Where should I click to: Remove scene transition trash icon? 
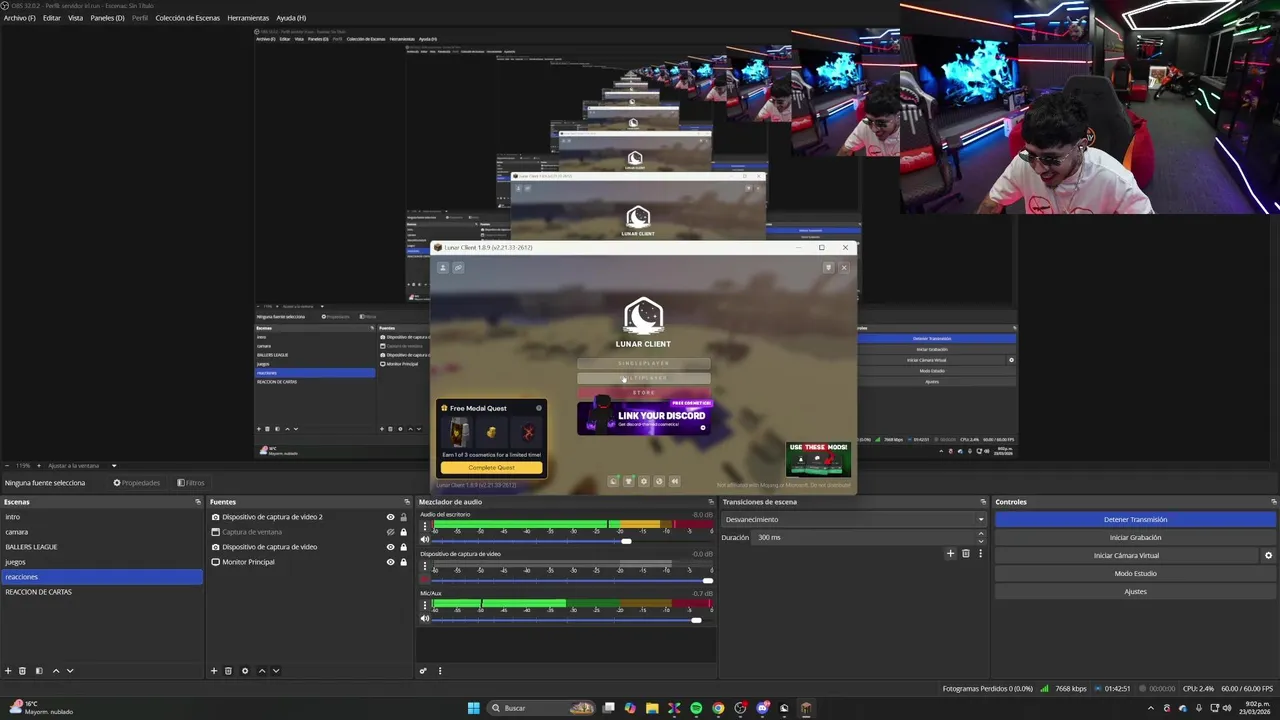point(966,553)
